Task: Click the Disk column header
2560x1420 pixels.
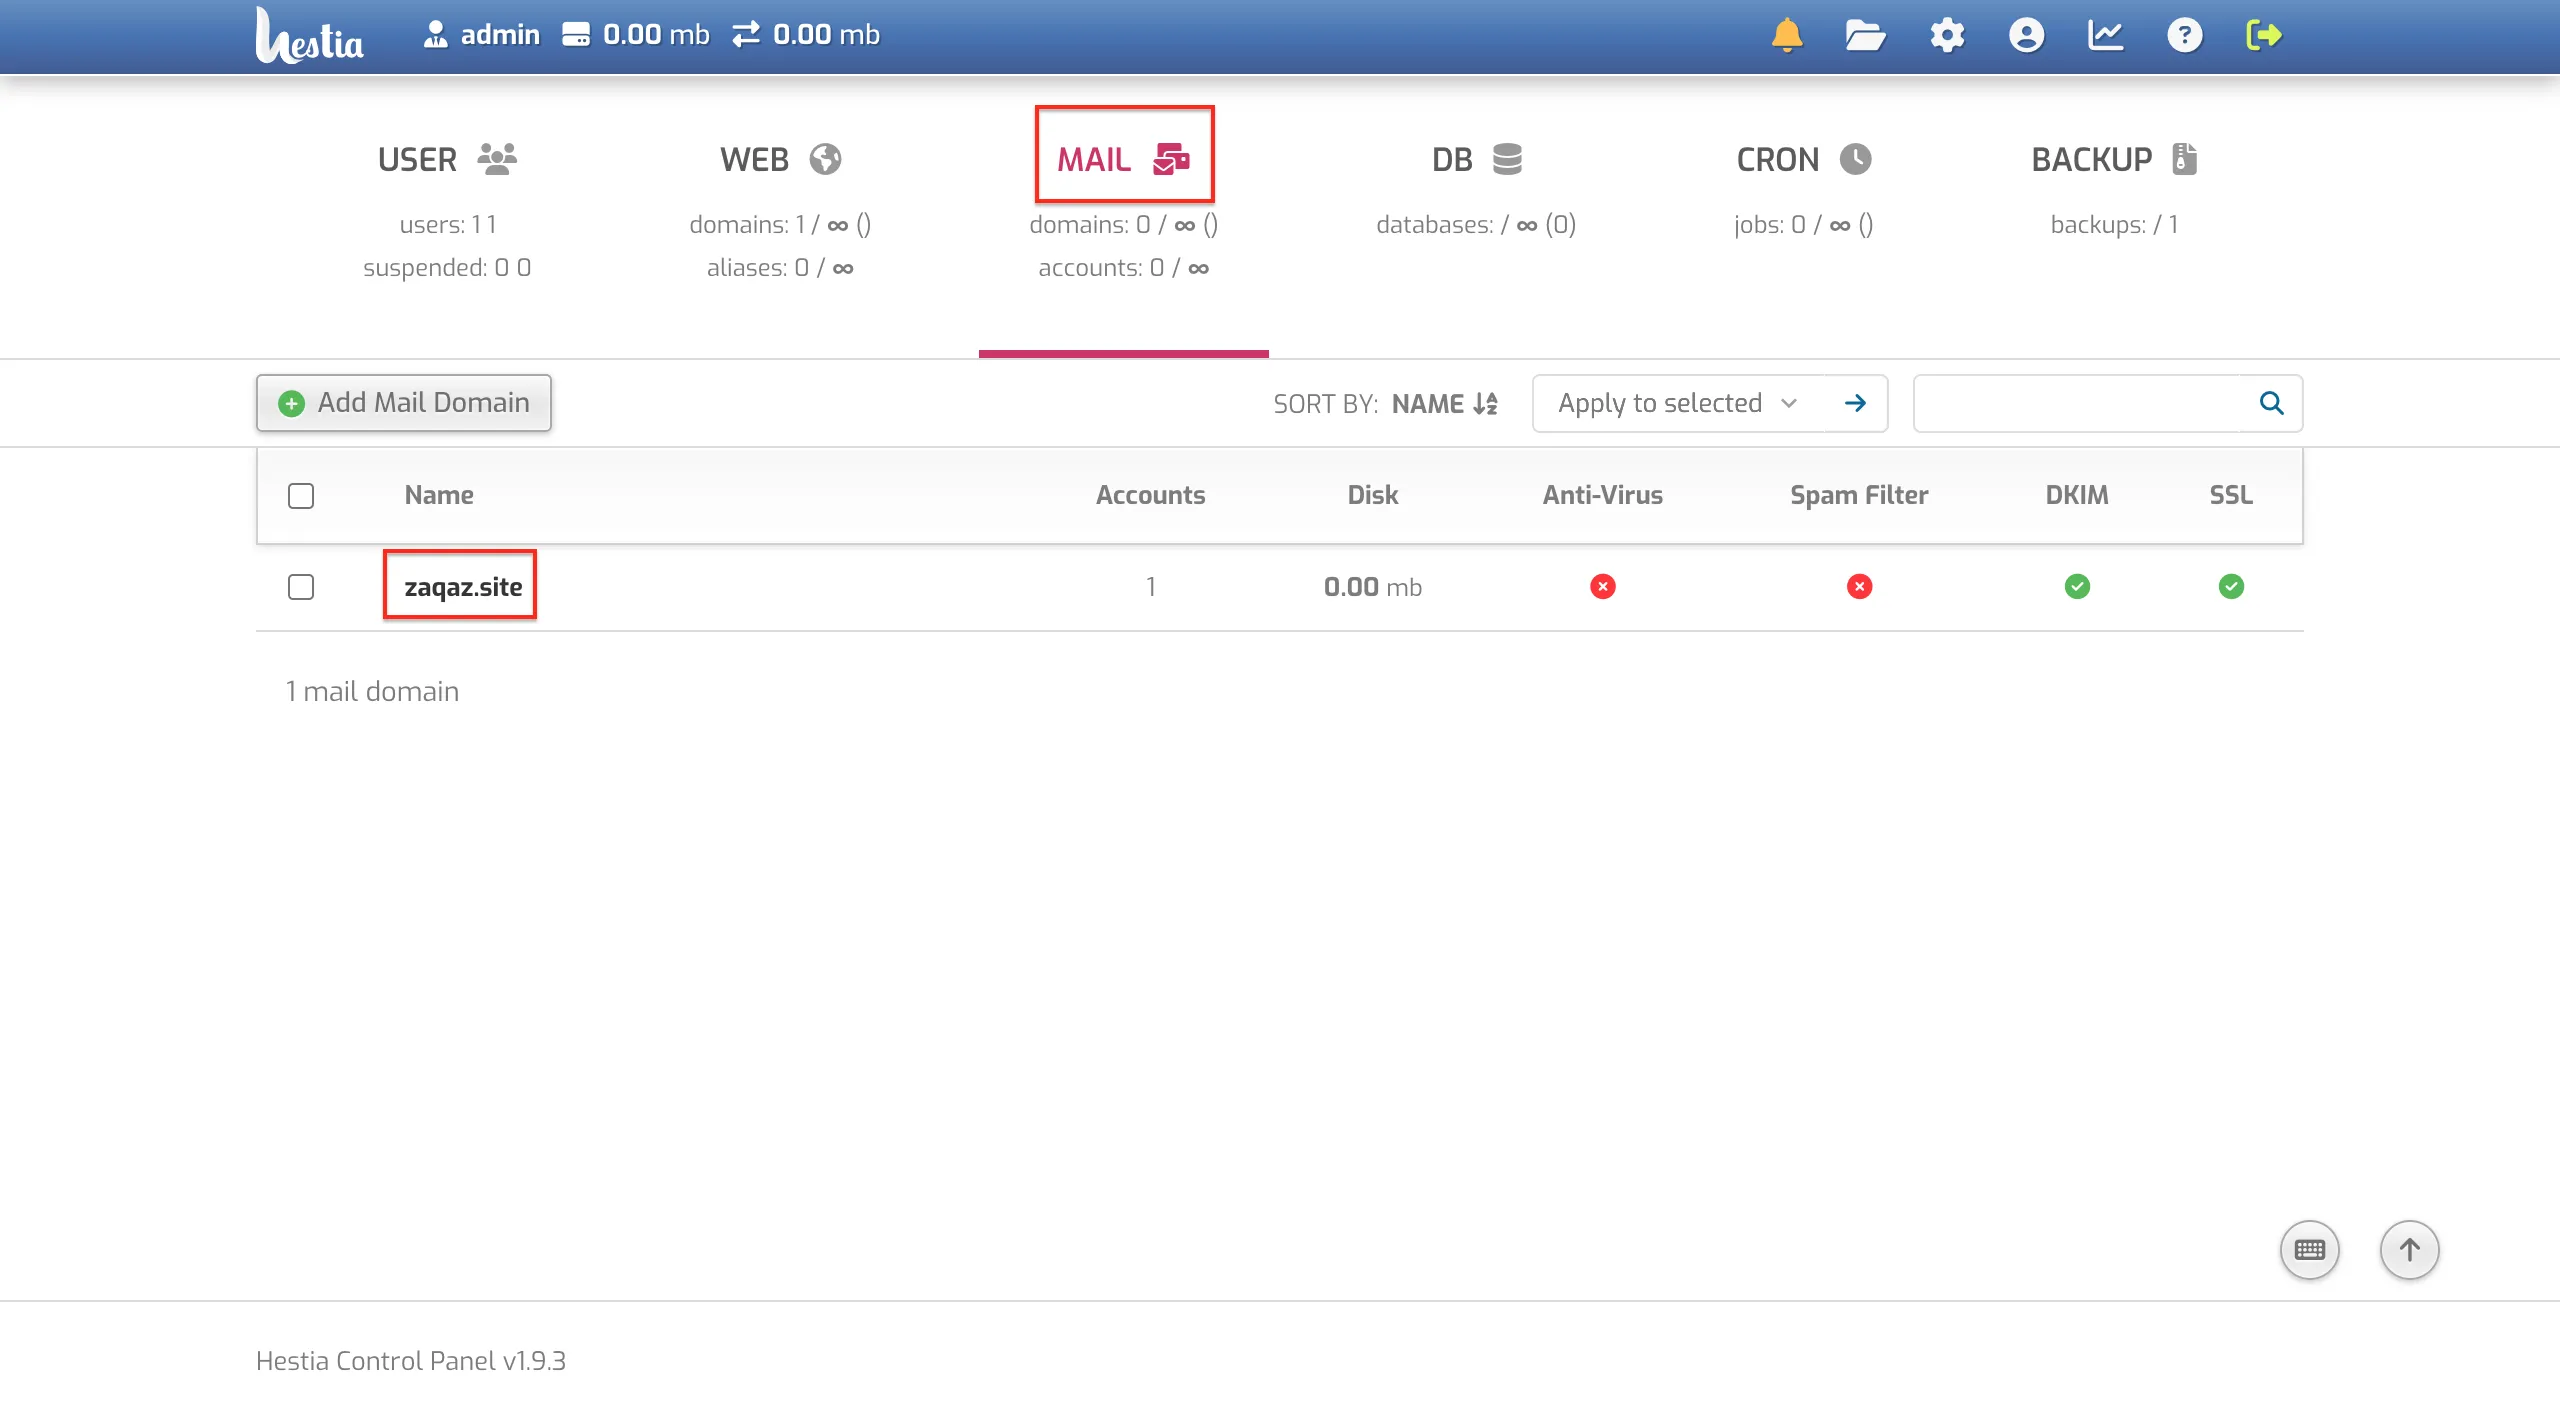Action: [x=1373, y=495]
